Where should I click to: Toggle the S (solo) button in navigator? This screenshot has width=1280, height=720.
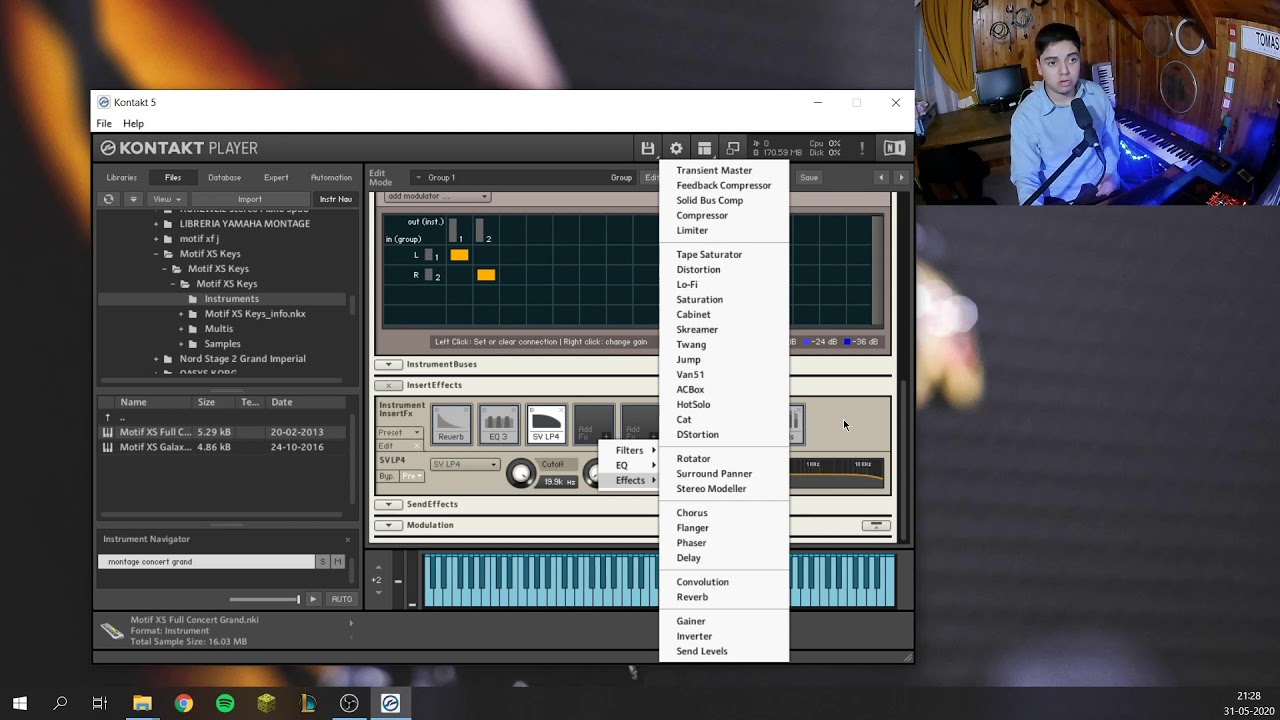[322, 562]
